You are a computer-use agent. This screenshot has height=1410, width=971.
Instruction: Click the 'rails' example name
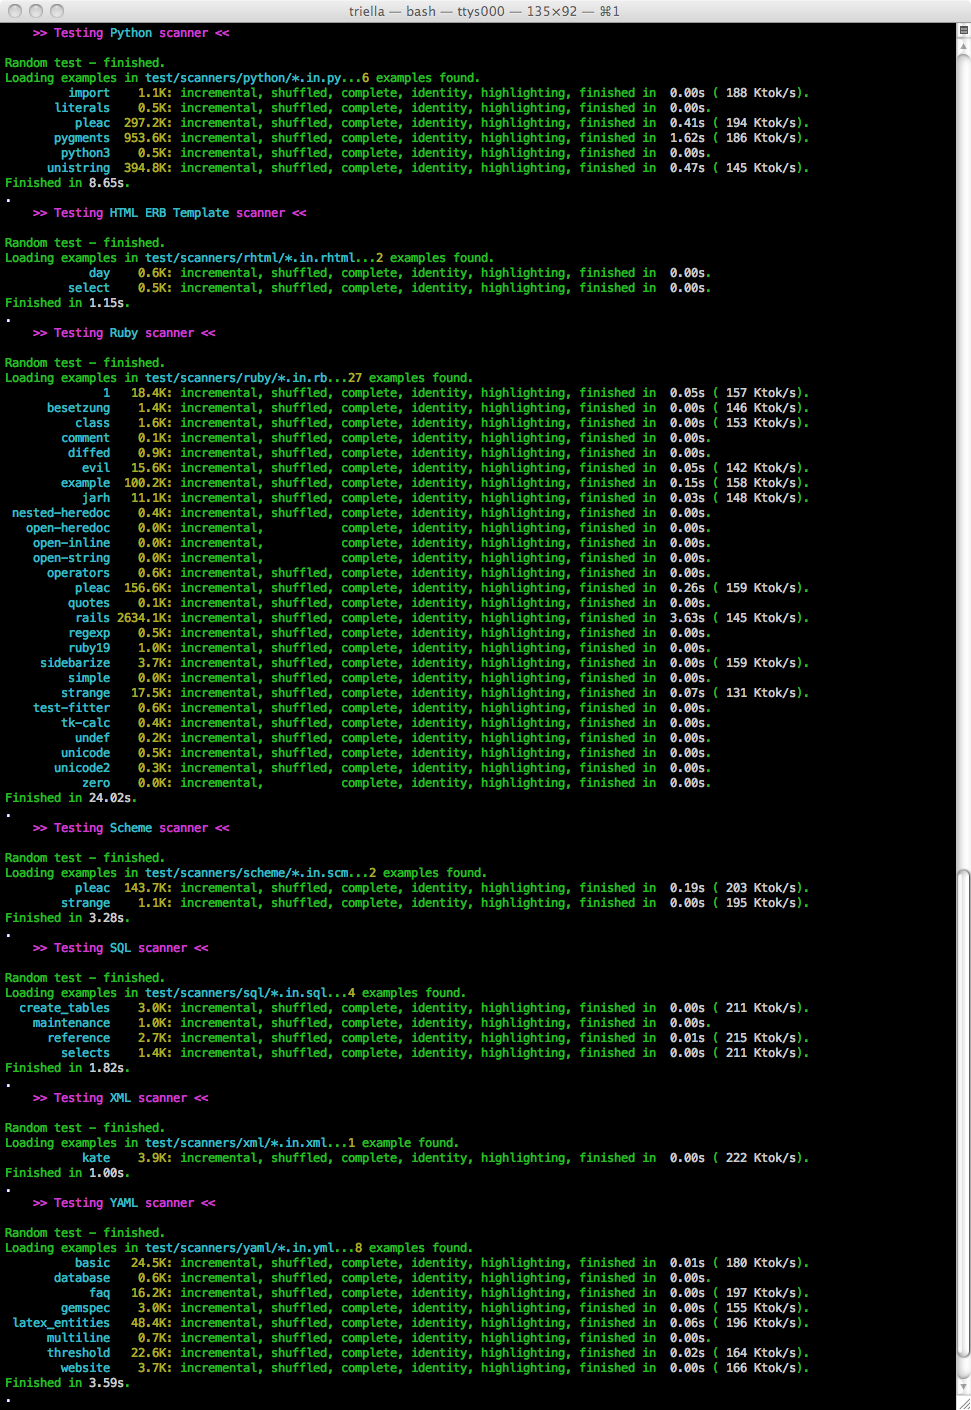[92, 618]
